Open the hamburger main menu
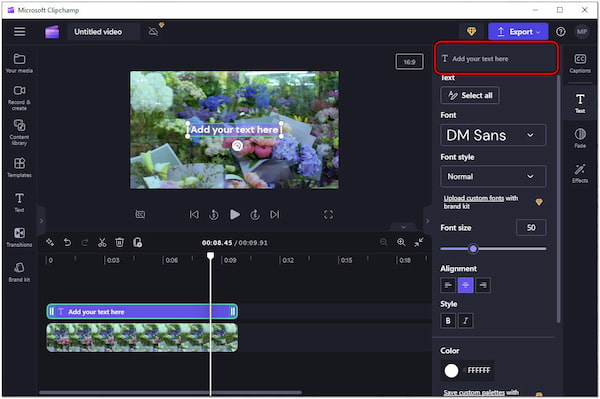600x399 pixels. (x=20, y=31)
